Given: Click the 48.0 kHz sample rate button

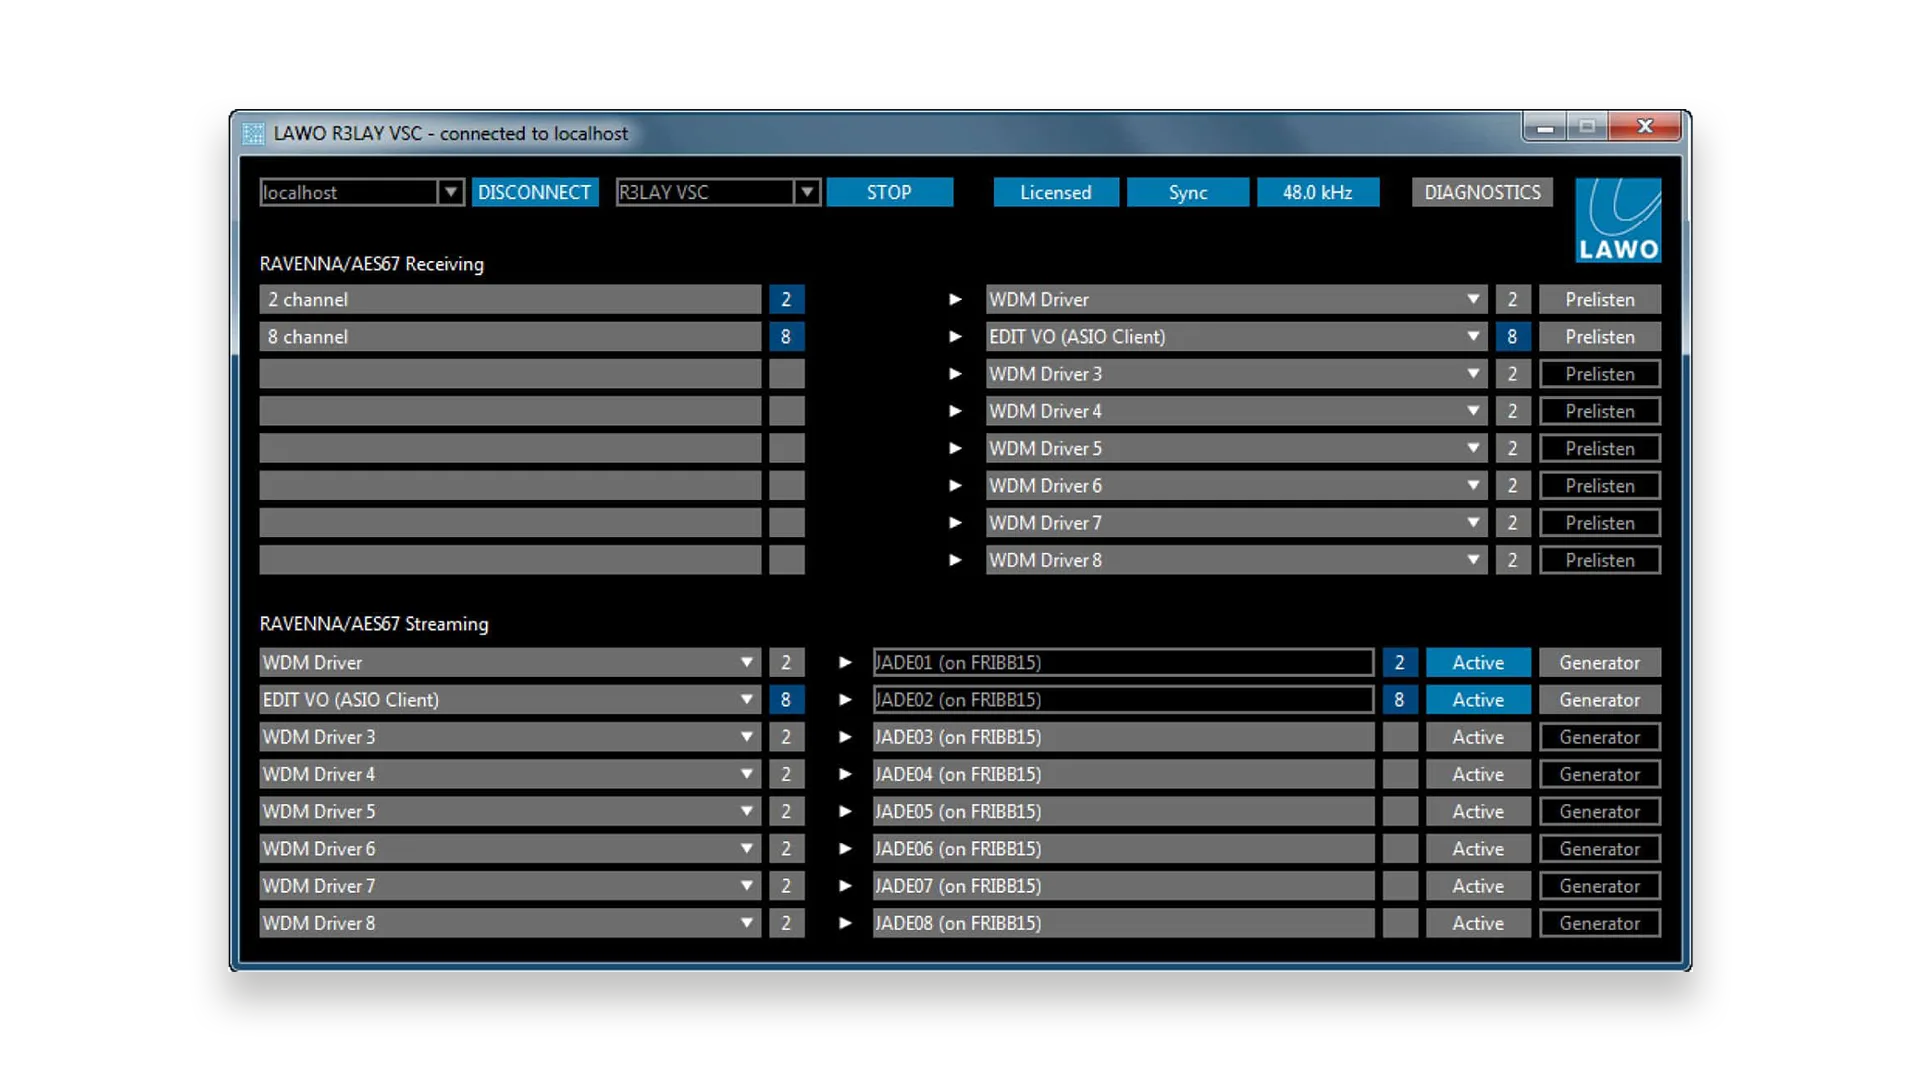Looking at the screenshot, I should click(1318, 192).
